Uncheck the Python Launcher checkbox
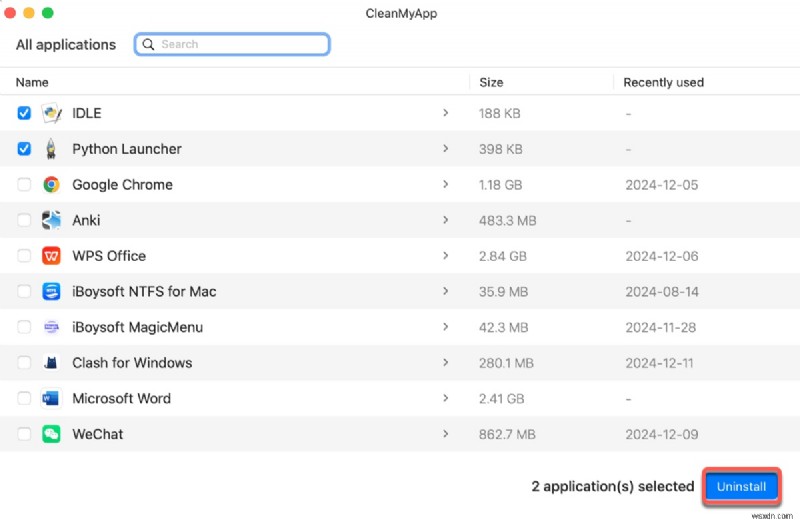Image resolution: width=800 pixels, height=522 pixels. [24, 148]
